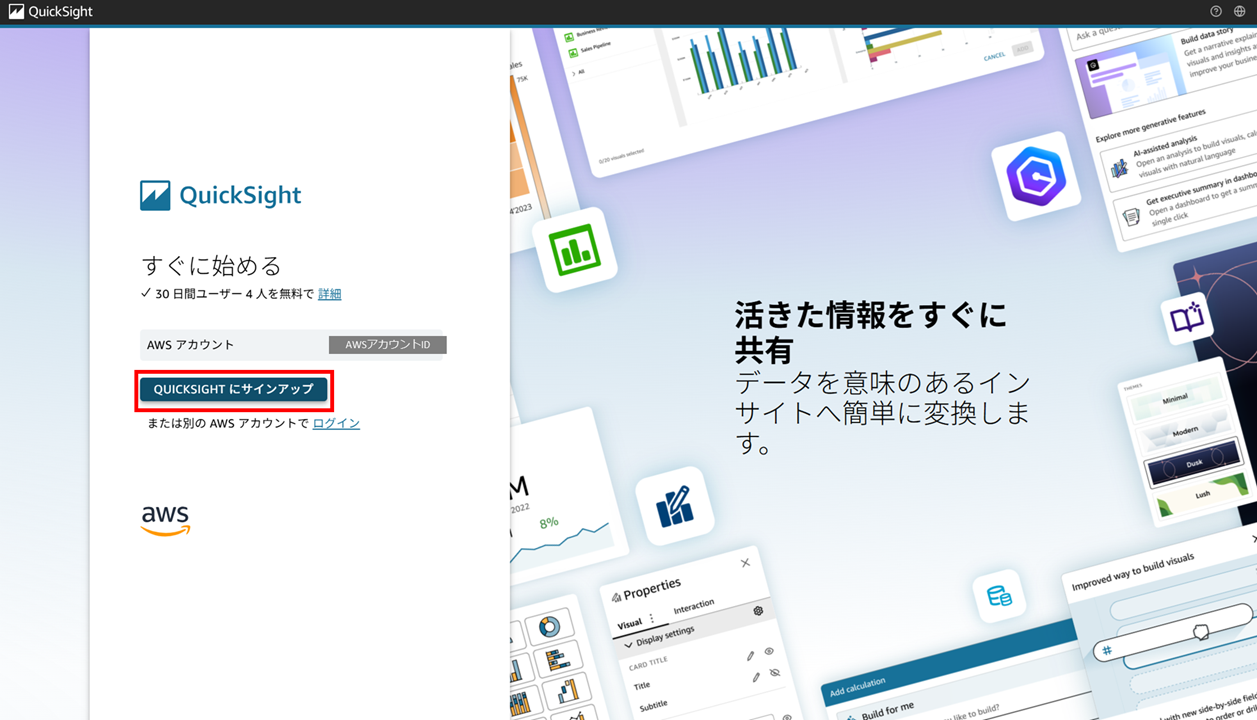Pick the Minimal theme thumbnail
This screenshot has height=720, width=1257.
click(1177, 400)
